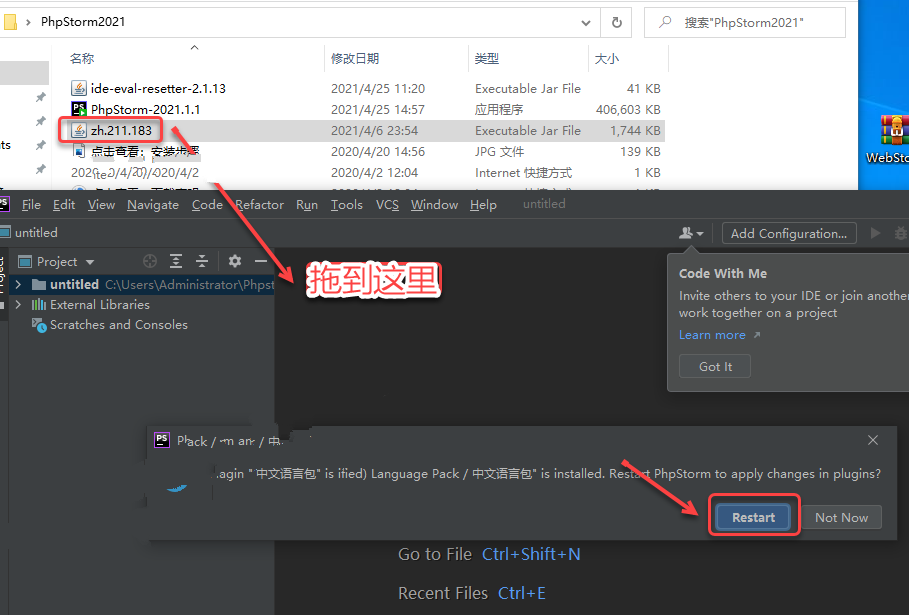The image size is (909, 615).
Task: Click the Select Opened File locate icon
Action: 150,261
